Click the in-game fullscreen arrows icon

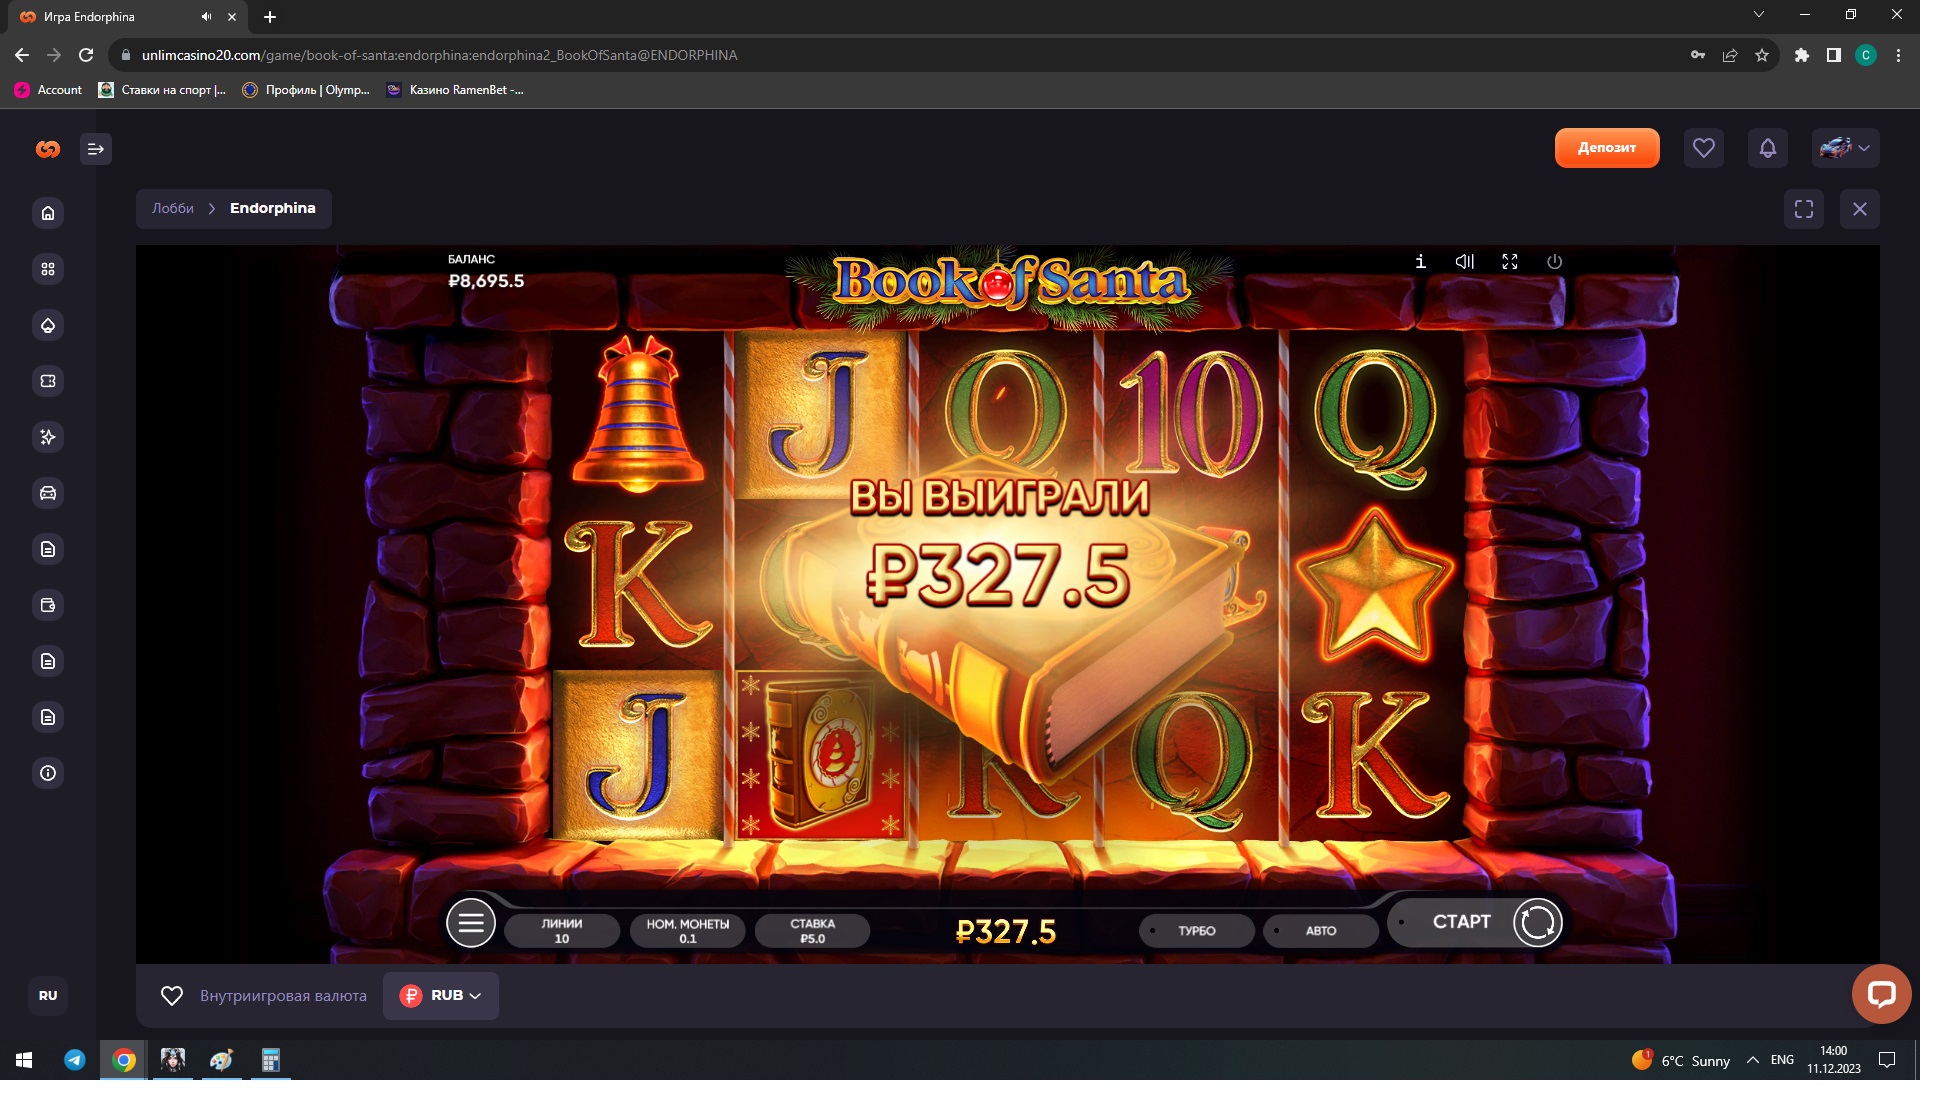1510,261
